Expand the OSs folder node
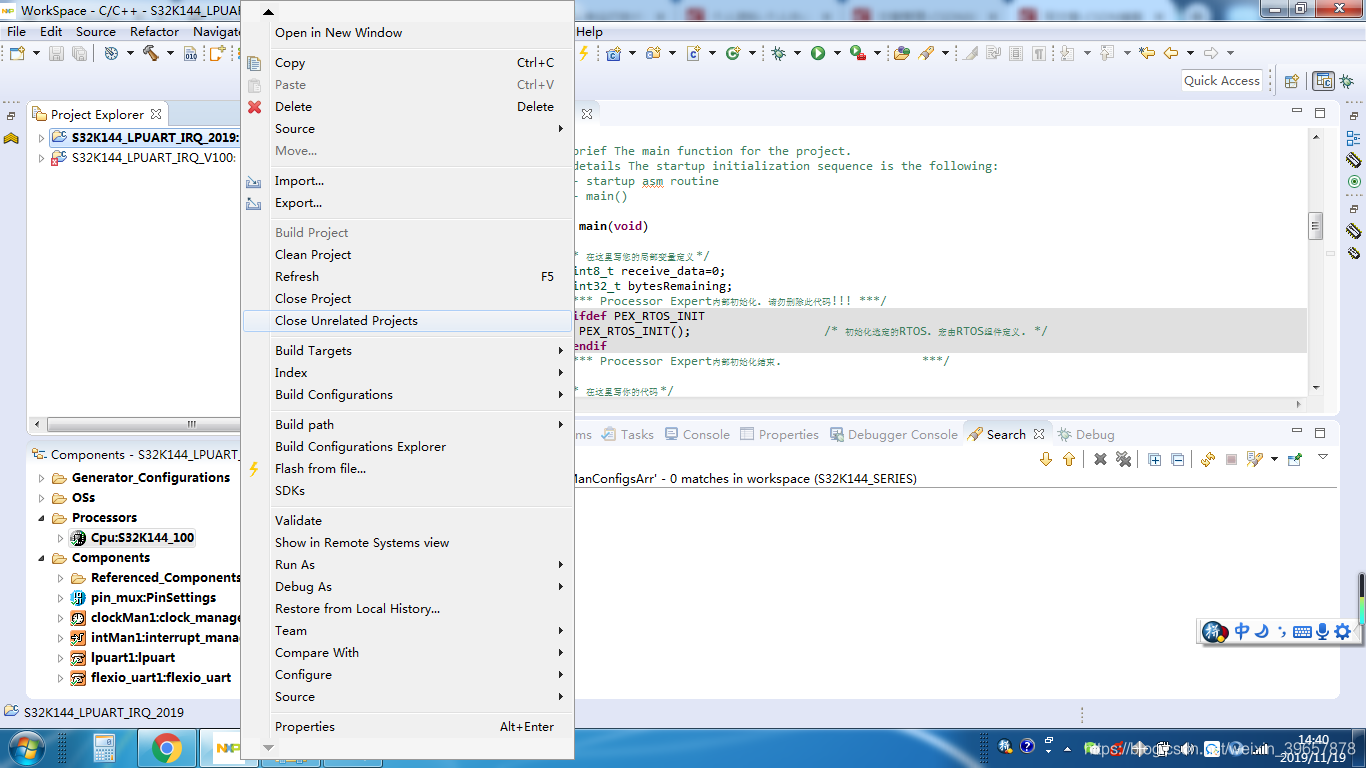Viewport: 1366px width, 768px height. pos(41,498)
